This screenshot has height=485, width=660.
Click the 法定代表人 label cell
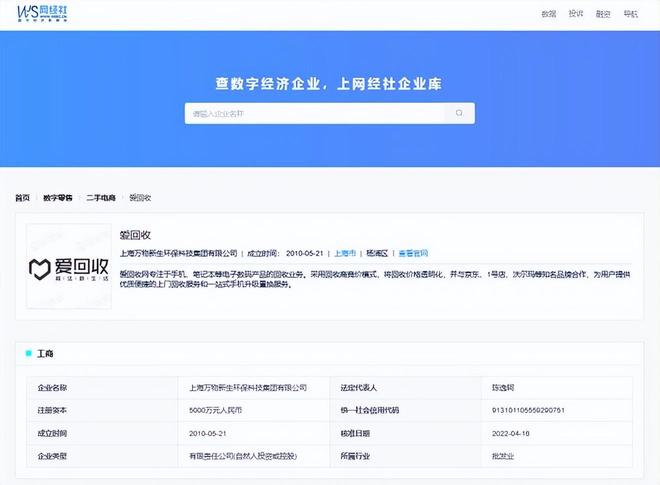tap(405, 388)
